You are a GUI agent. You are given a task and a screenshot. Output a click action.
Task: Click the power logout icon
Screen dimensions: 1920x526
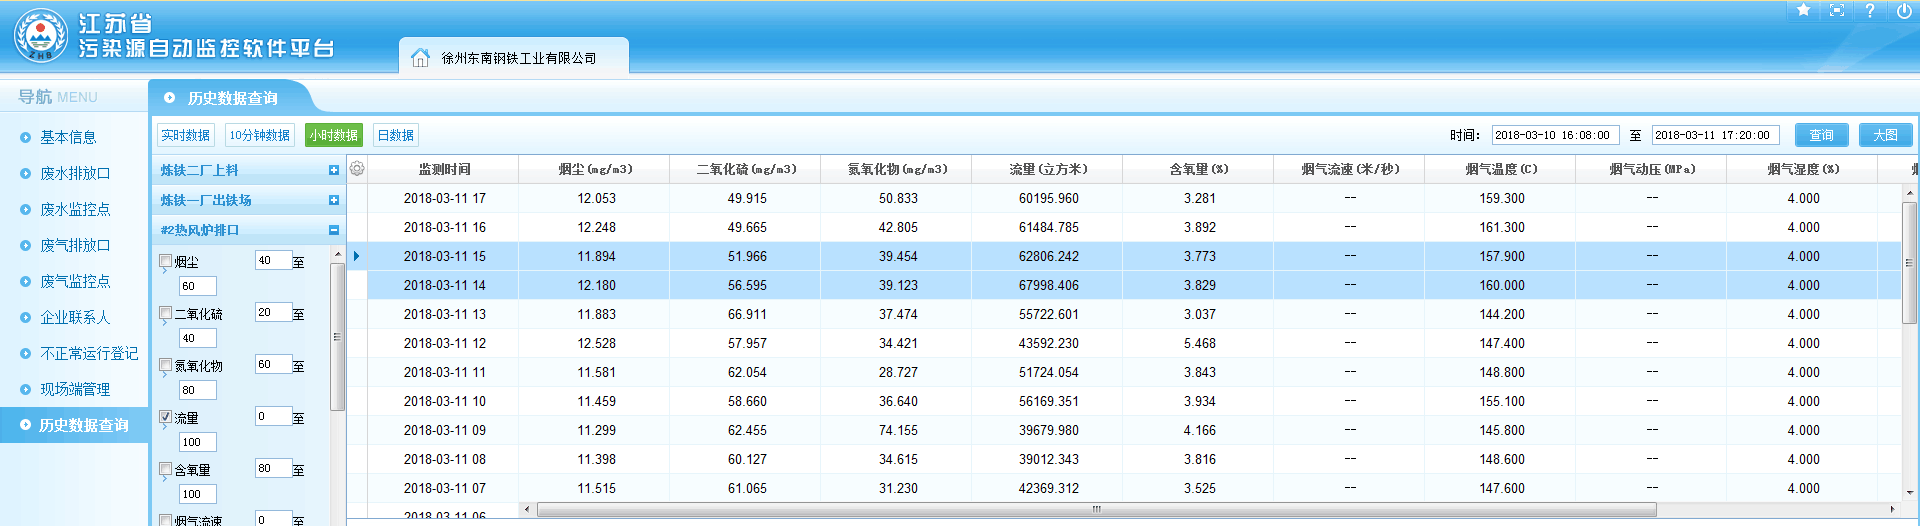(1904, 11)
